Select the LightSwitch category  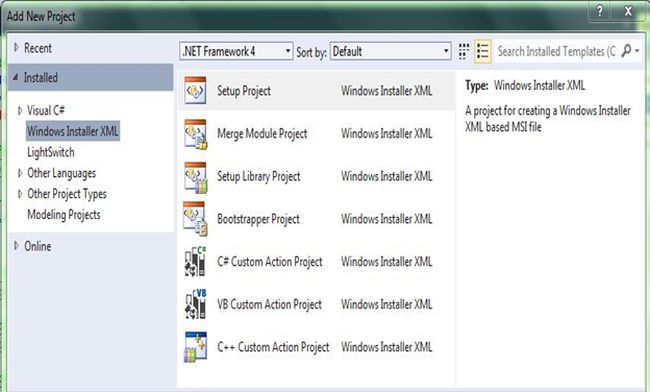51,152
